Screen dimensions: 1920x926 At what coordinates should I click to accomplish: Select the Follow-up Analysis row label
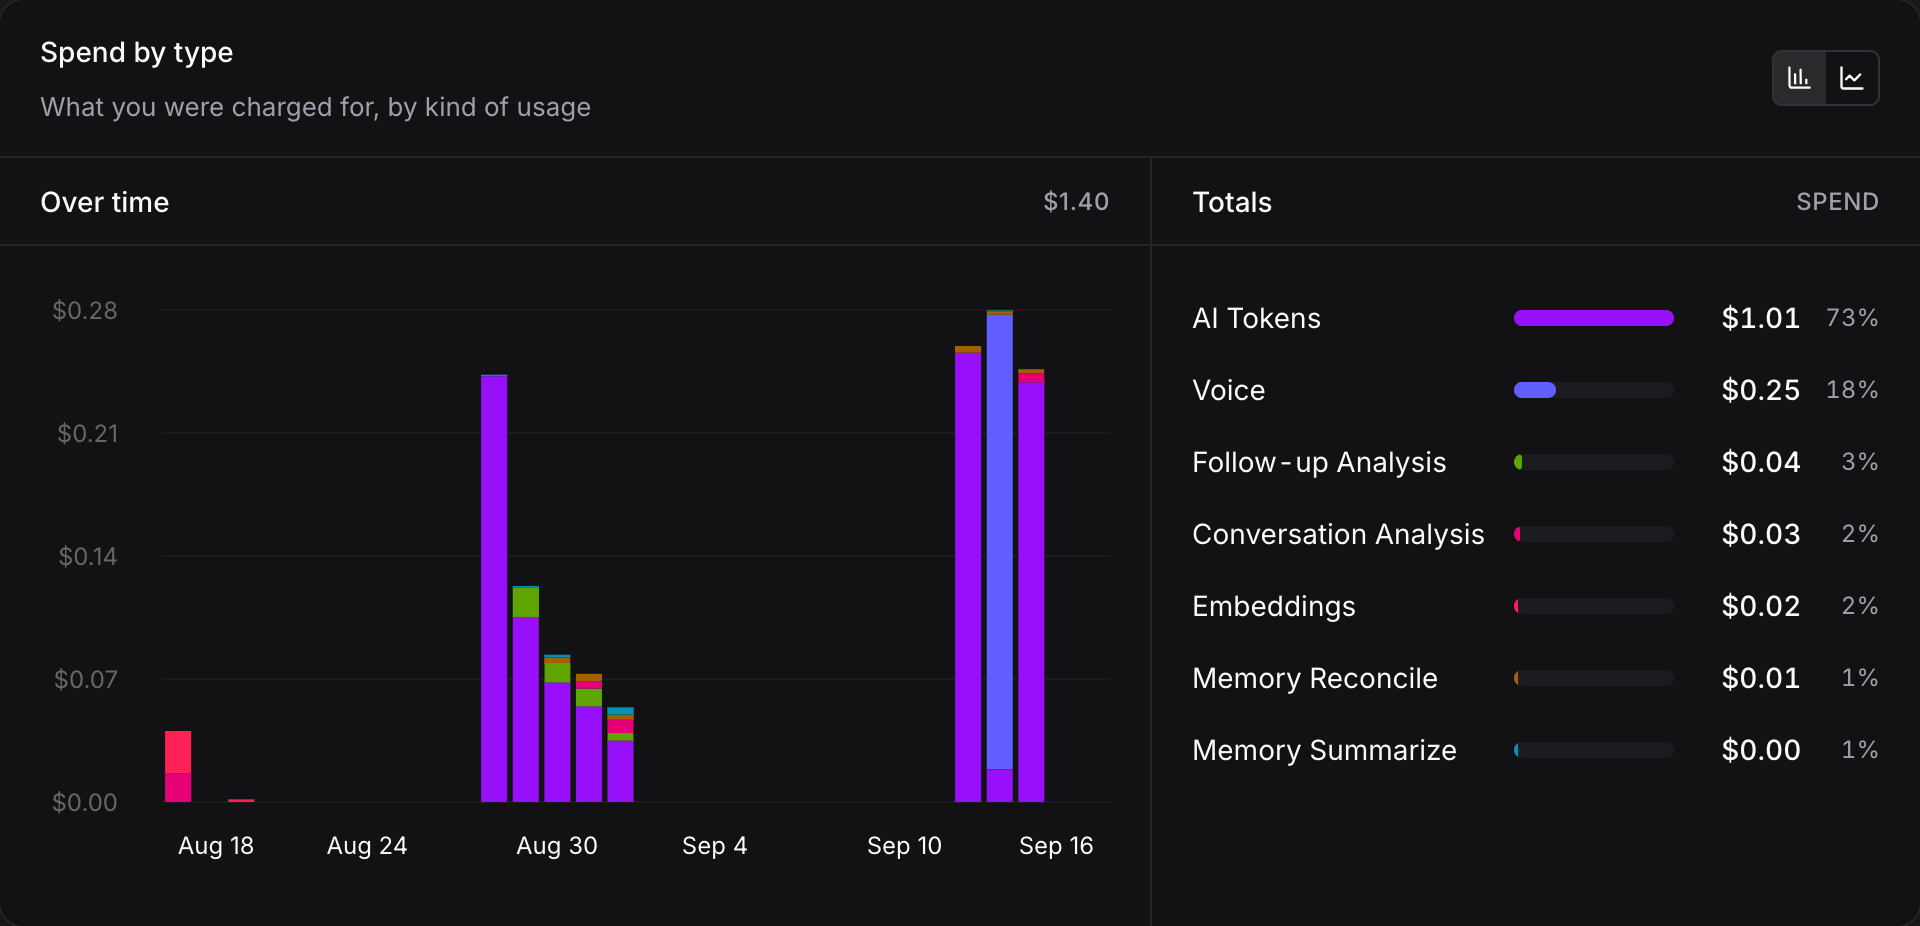(x=1319, y=462)
